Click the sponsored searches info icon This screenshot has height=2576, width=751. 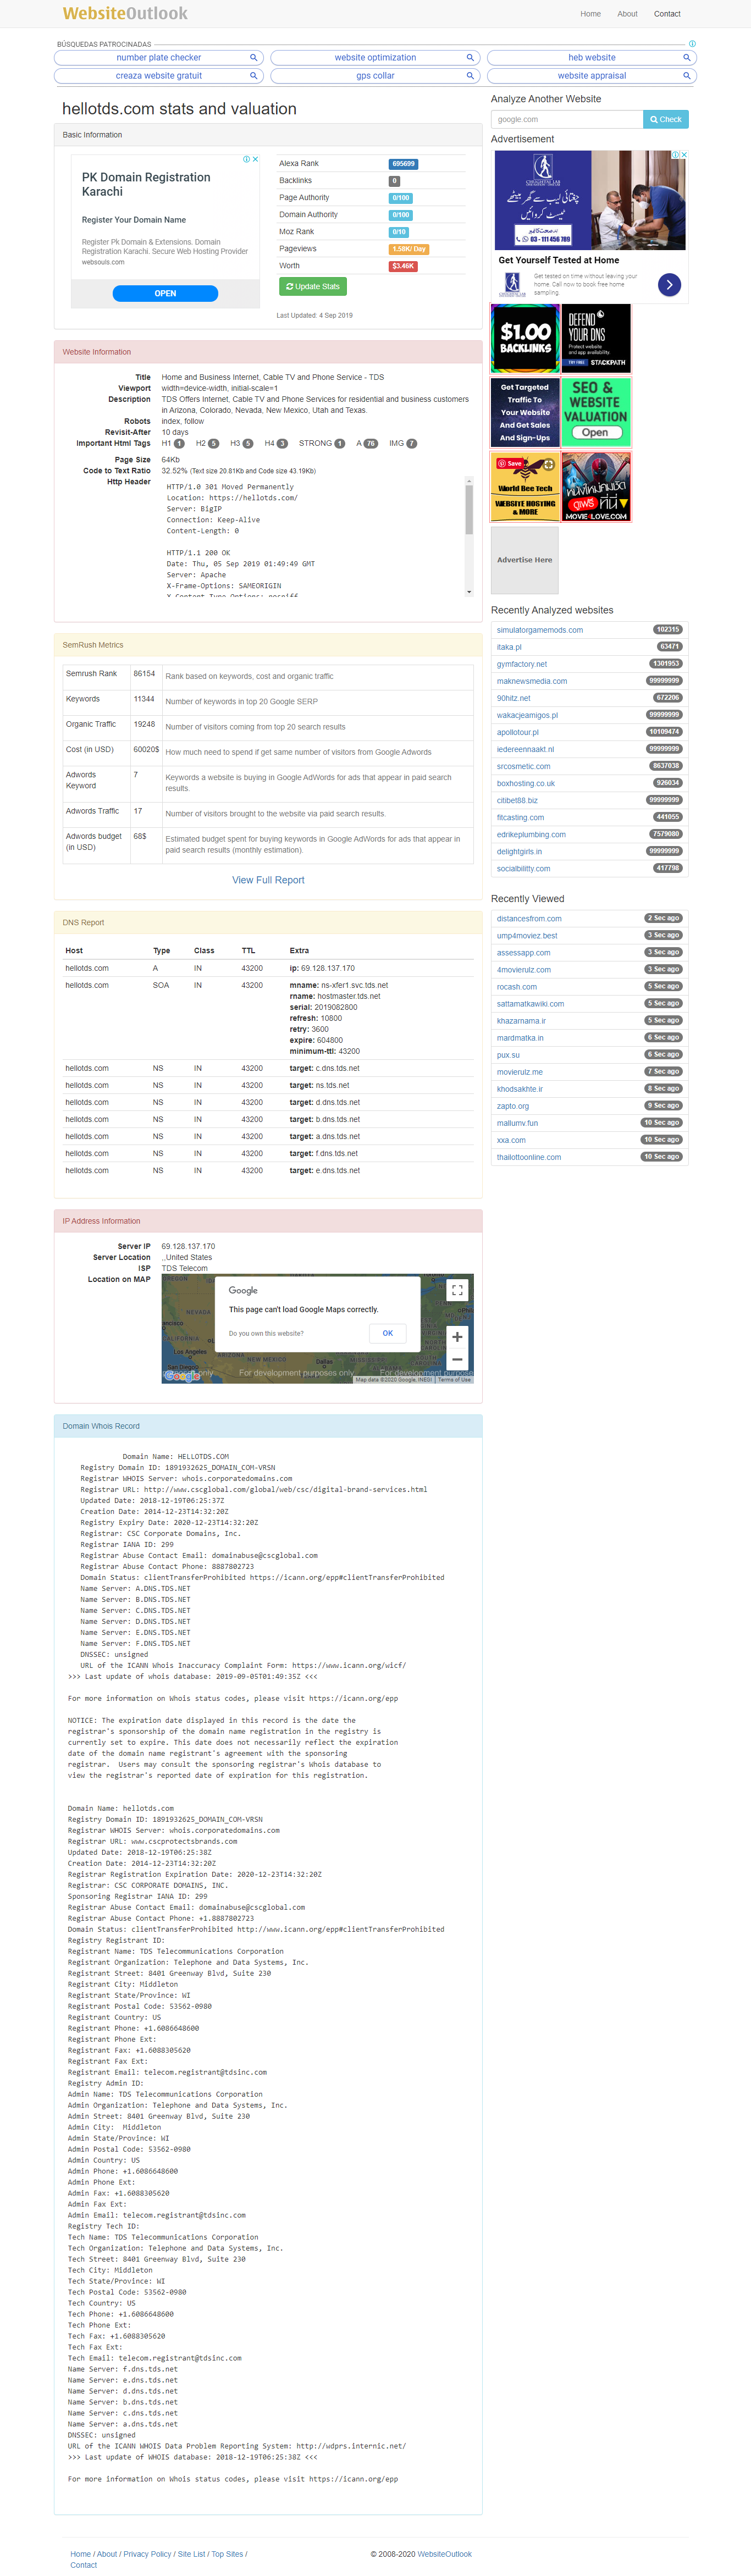[x=692, y=44]
